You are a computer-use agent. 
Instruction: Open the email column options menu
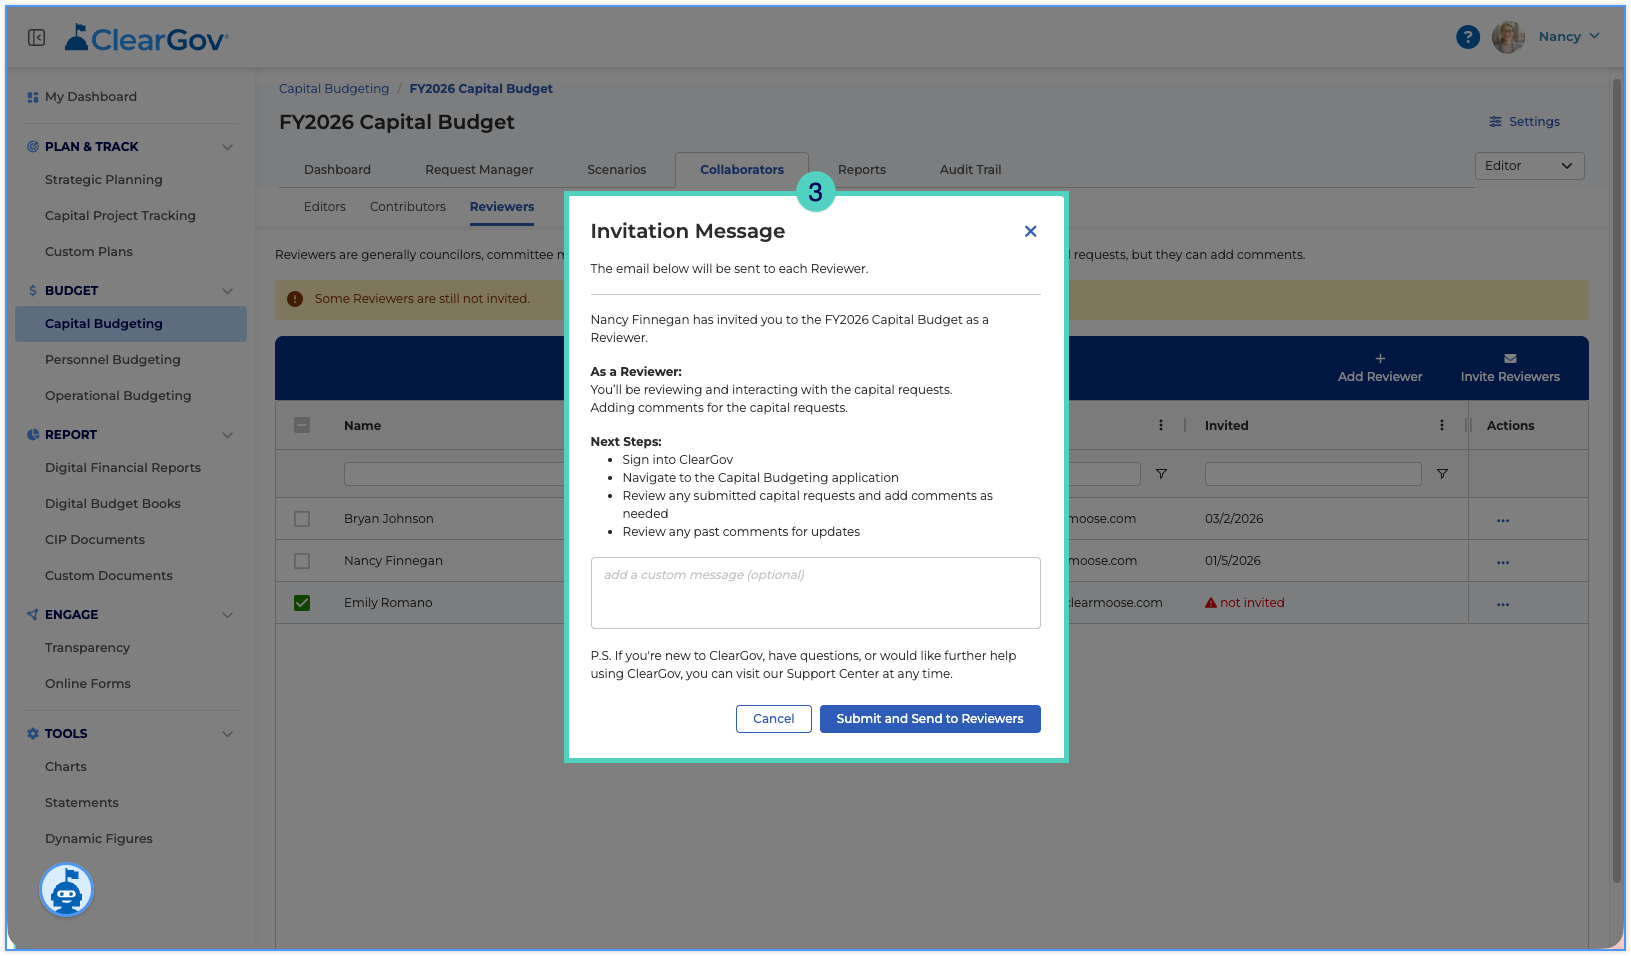click(1160, 425)
